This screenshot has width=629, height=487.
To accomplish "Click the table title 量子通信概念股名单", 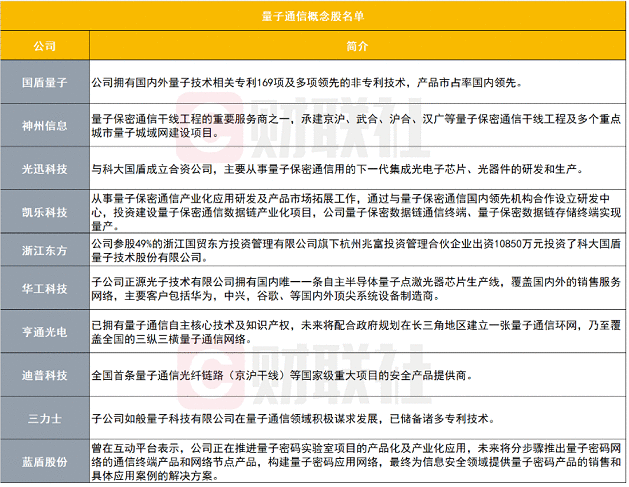I will pyautogui.click(x=312, y=16).
